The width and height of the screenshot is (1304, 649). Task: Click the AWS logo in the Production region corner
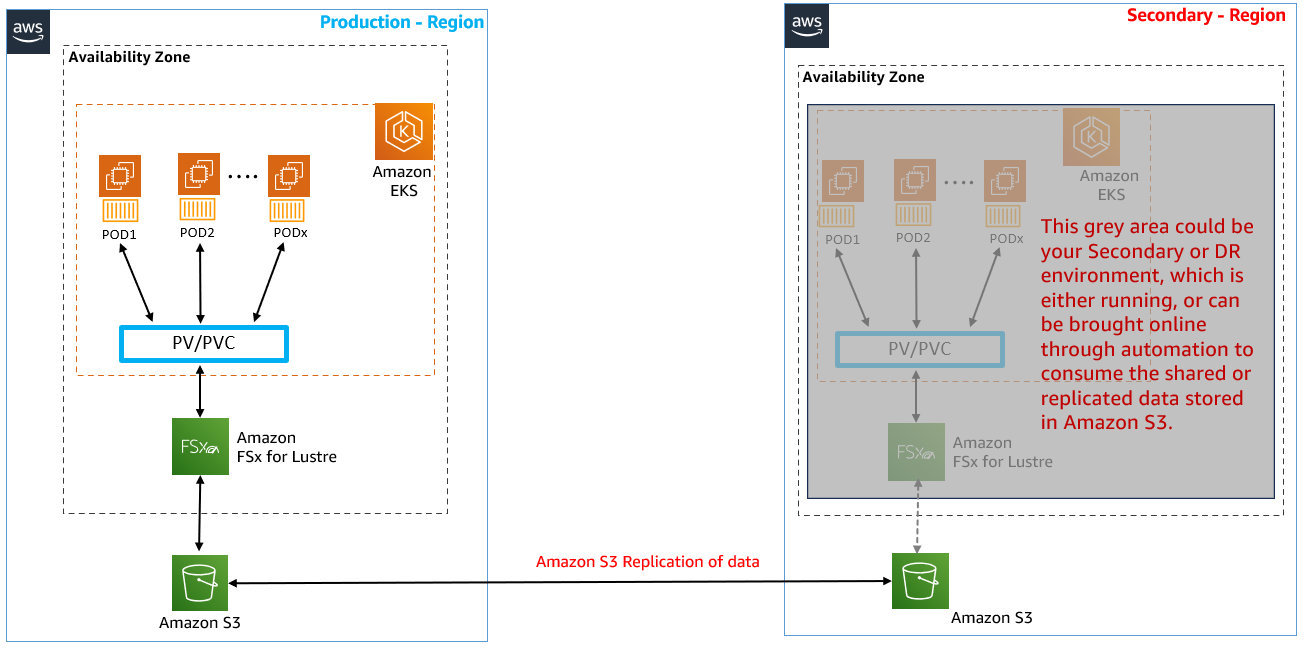(27, 31)
